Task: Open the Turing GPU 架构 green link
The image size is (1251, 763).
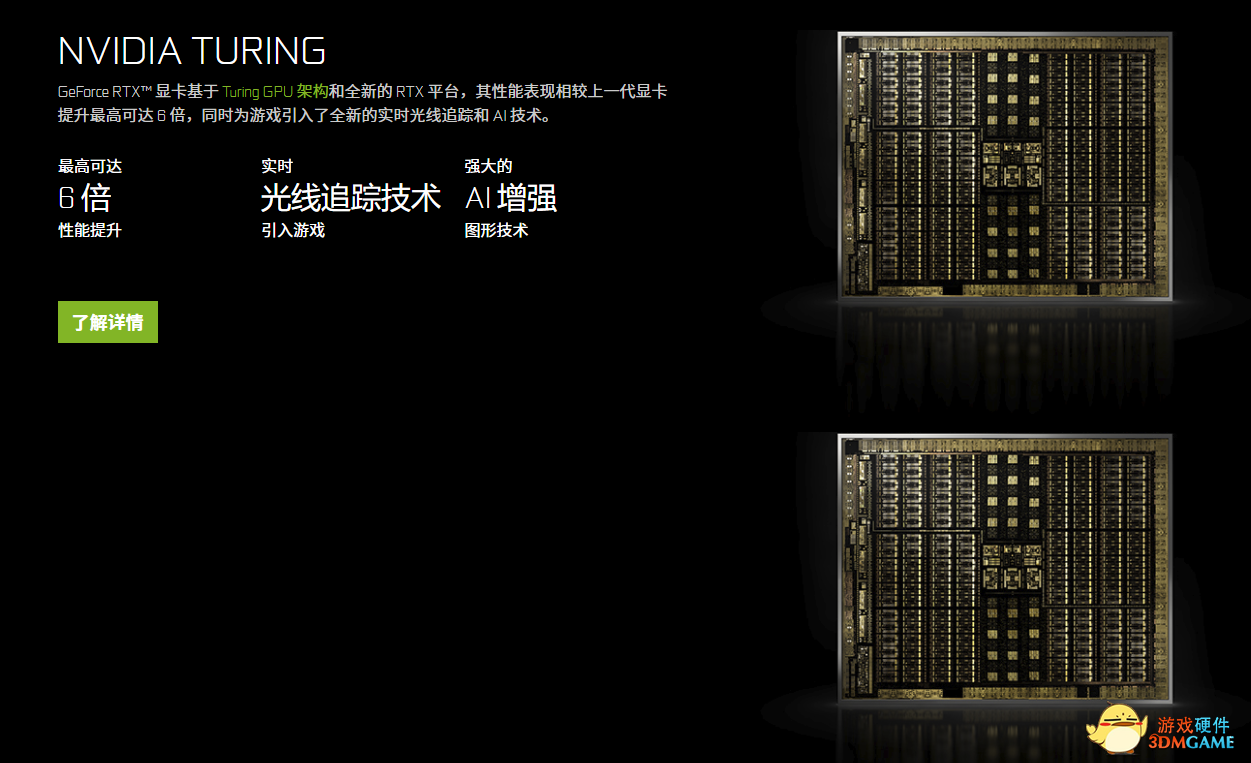Action: 275,91
